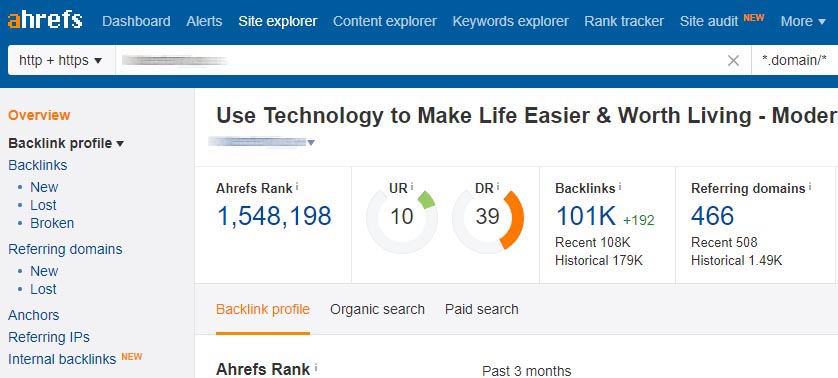Open the blurred domain dropdown arrow under title
The height and width of the screenshot is (378, 838).
pyautogui.click(x=311, y=142)
